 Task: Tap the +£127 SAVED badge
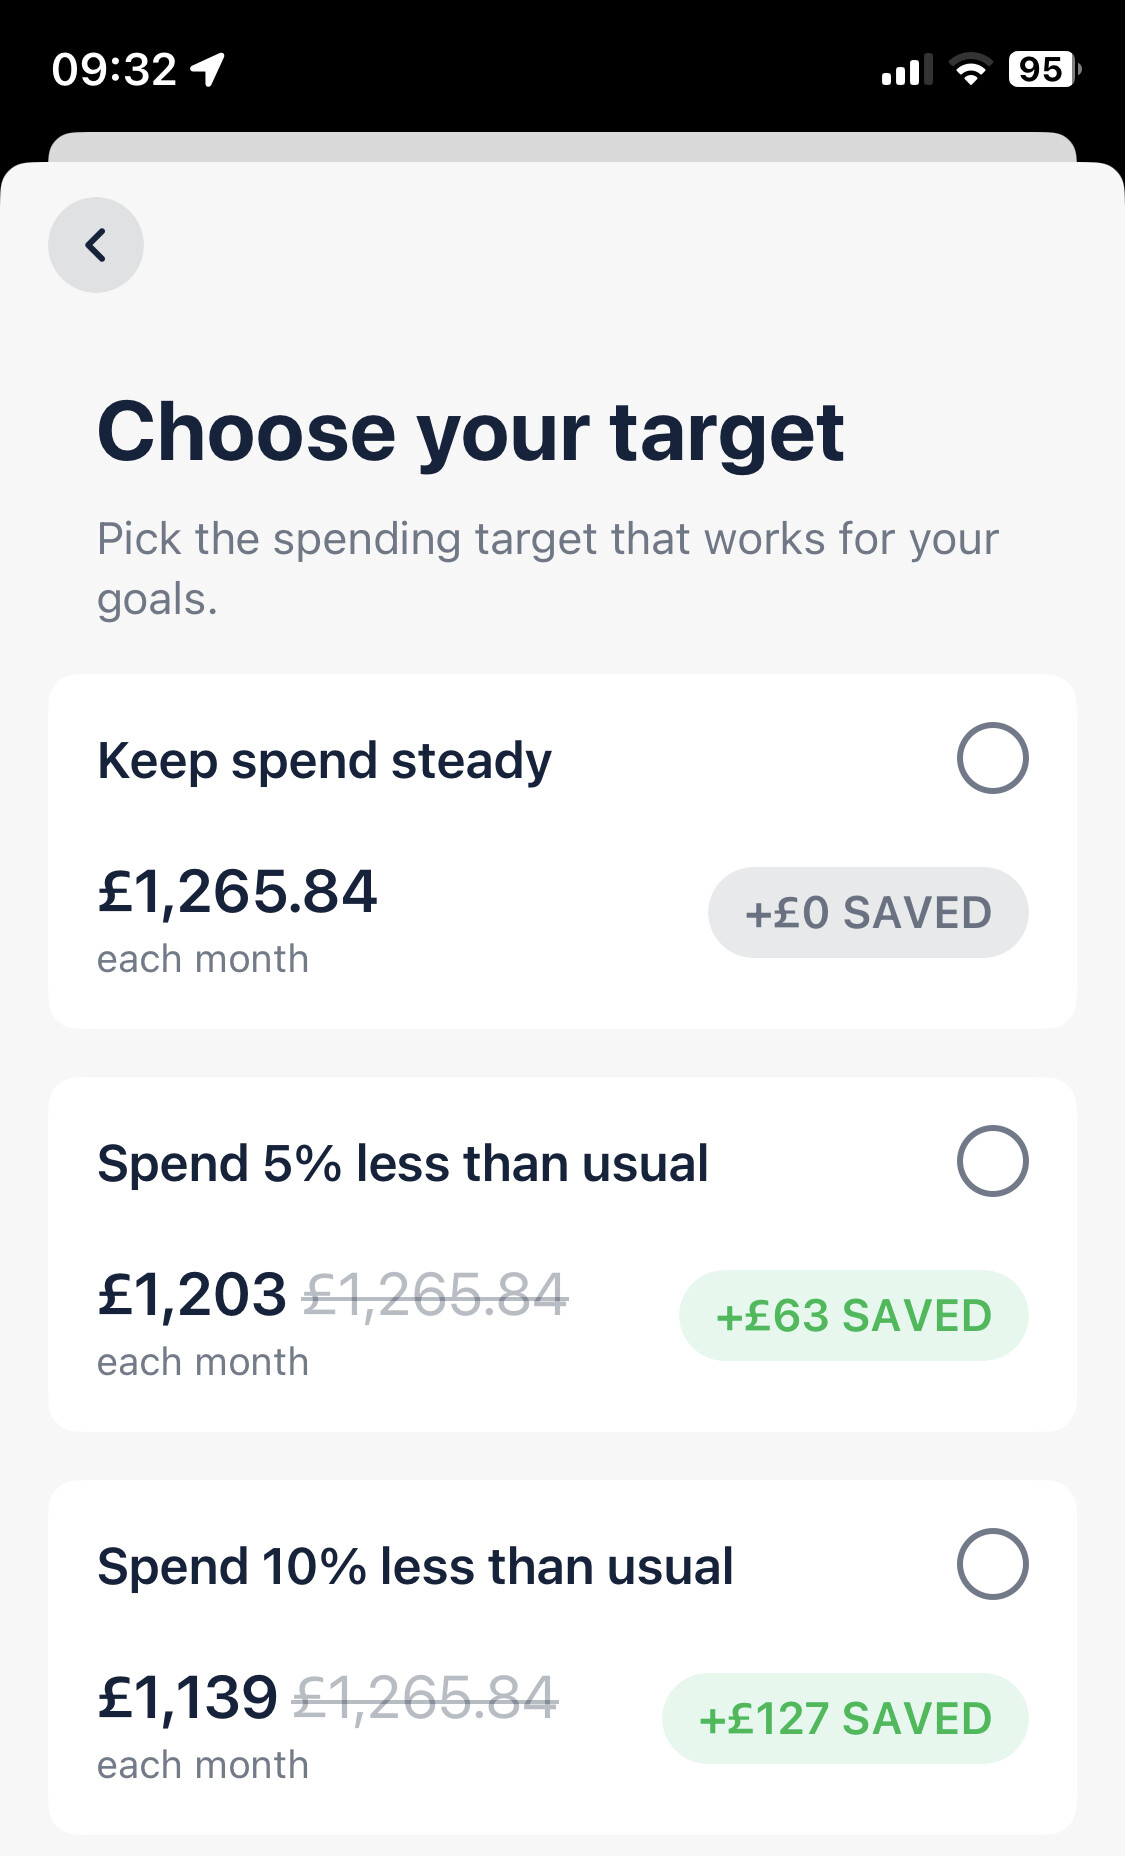coord(845,1719)
